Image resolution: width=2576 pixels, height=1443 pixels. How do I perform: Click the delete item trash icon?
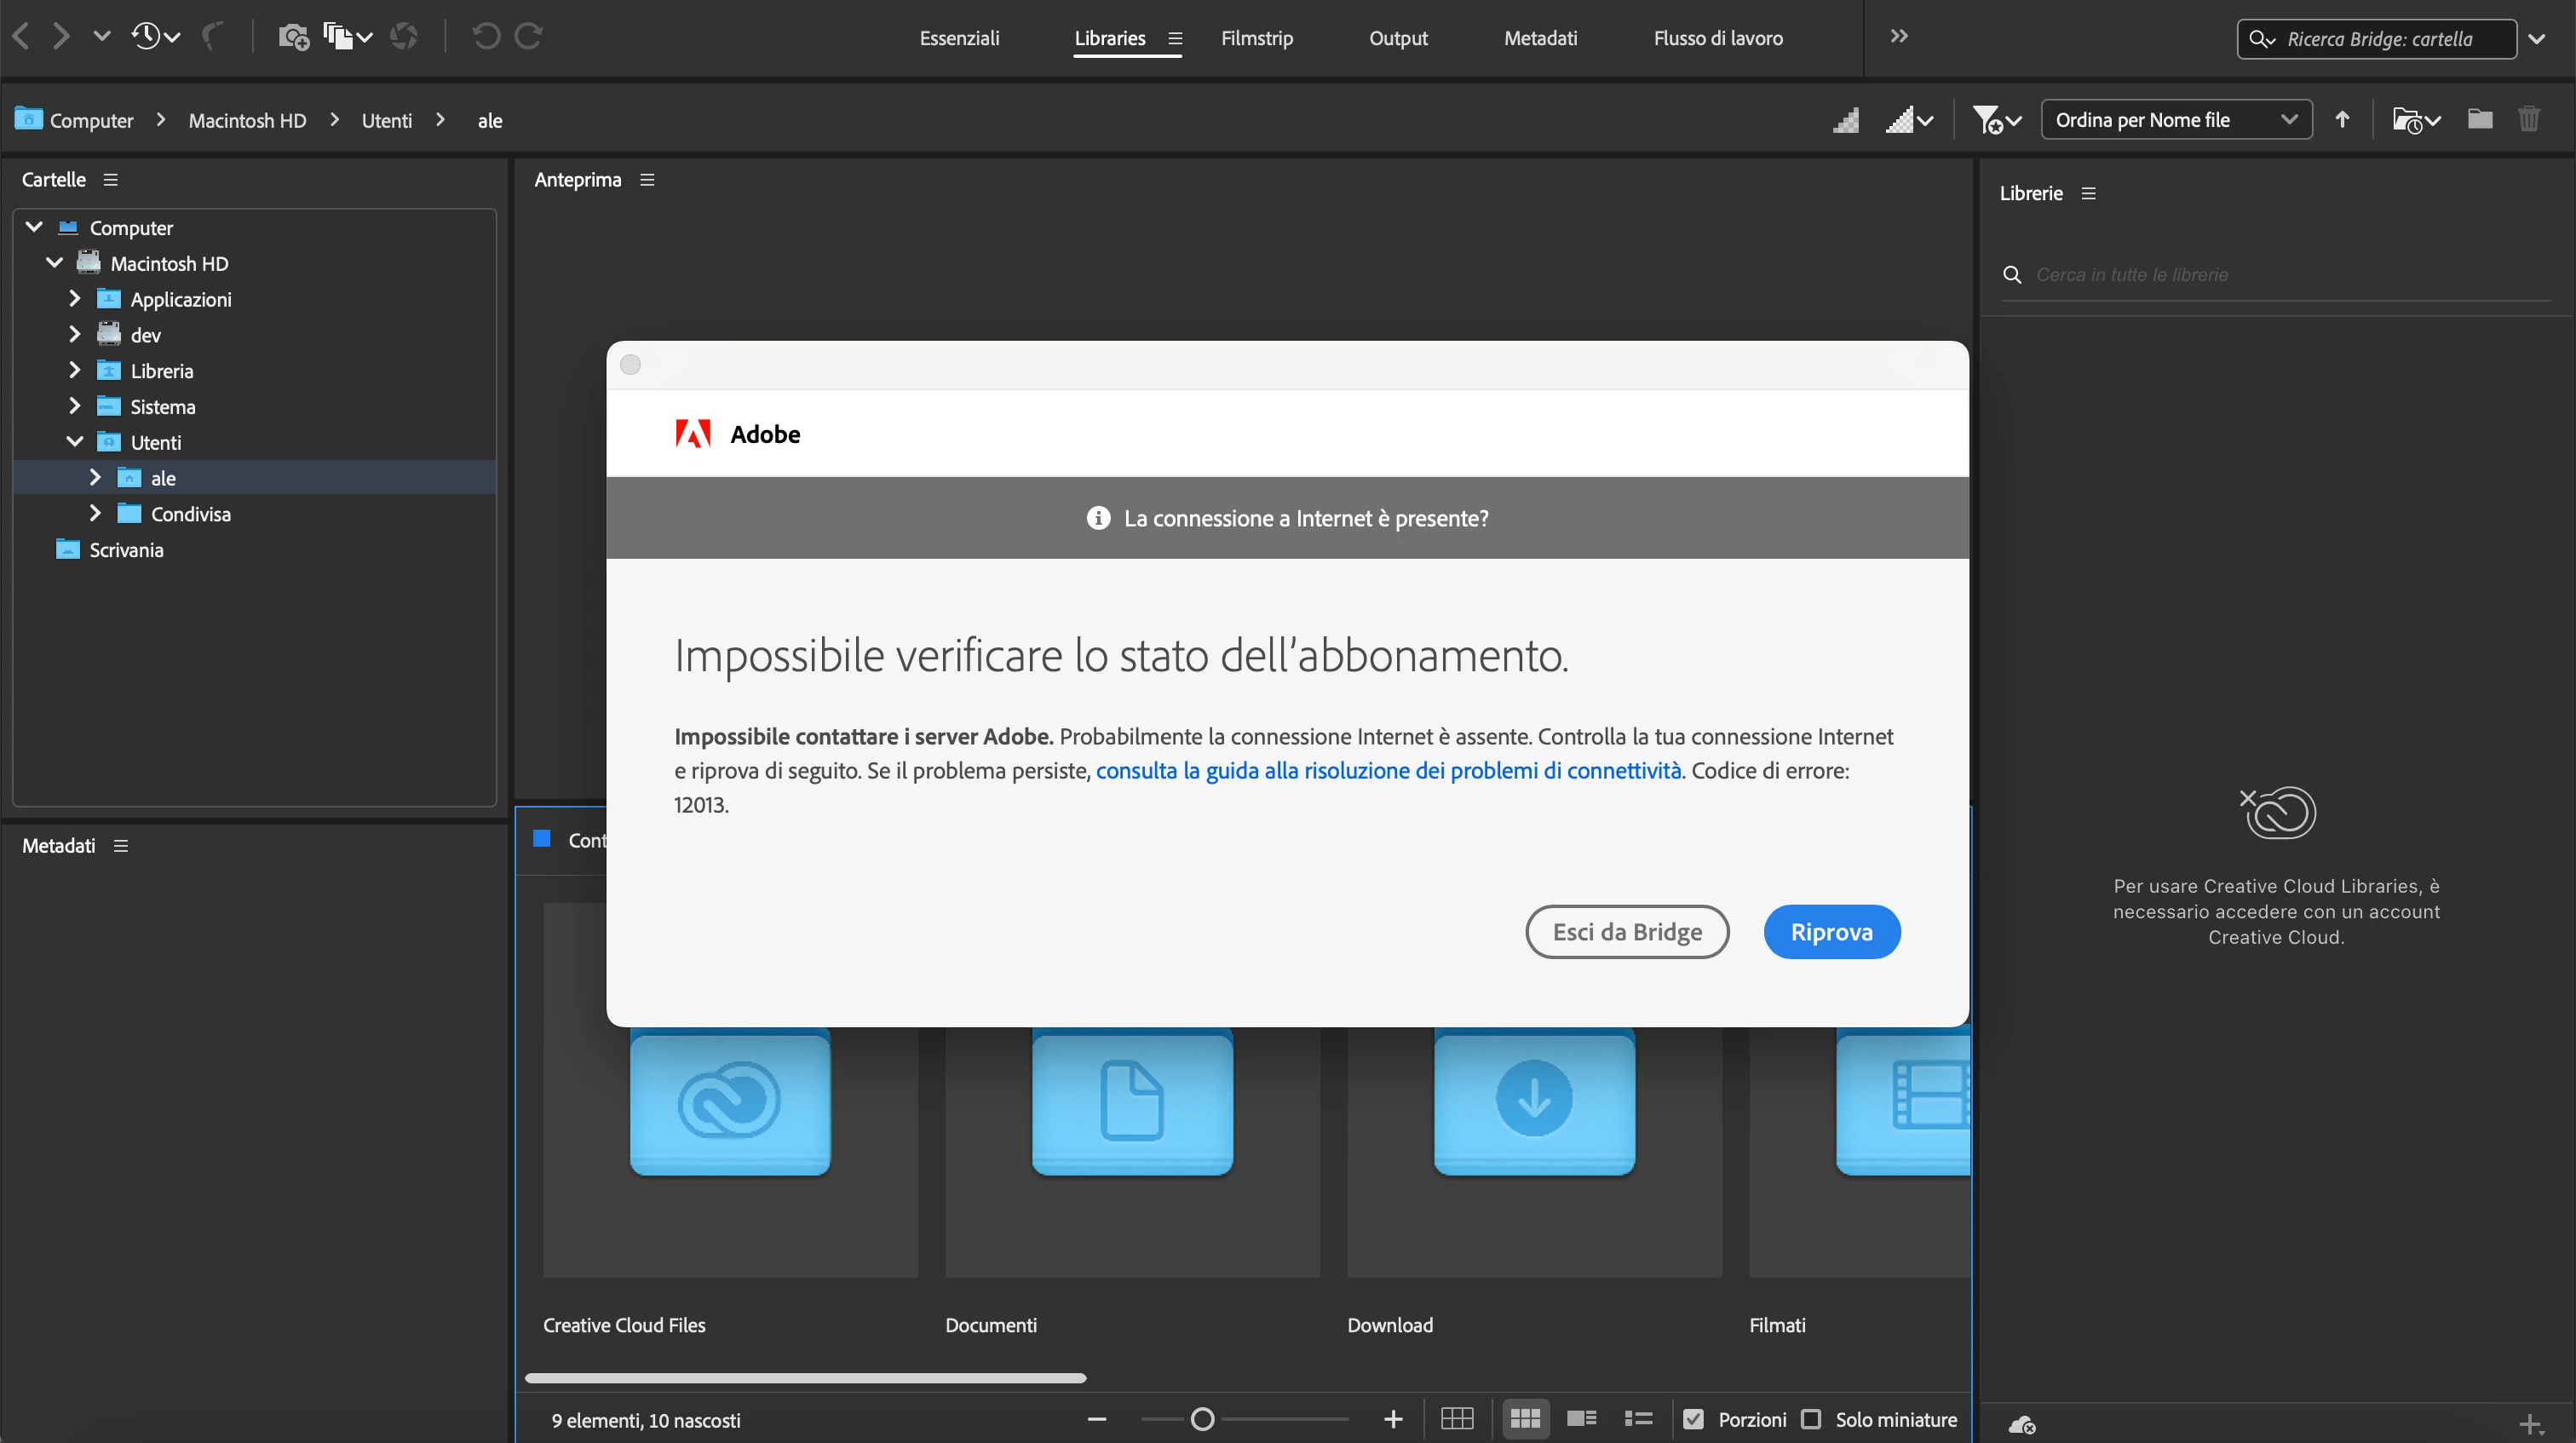pyautogui.click(x=2529, y=119)
